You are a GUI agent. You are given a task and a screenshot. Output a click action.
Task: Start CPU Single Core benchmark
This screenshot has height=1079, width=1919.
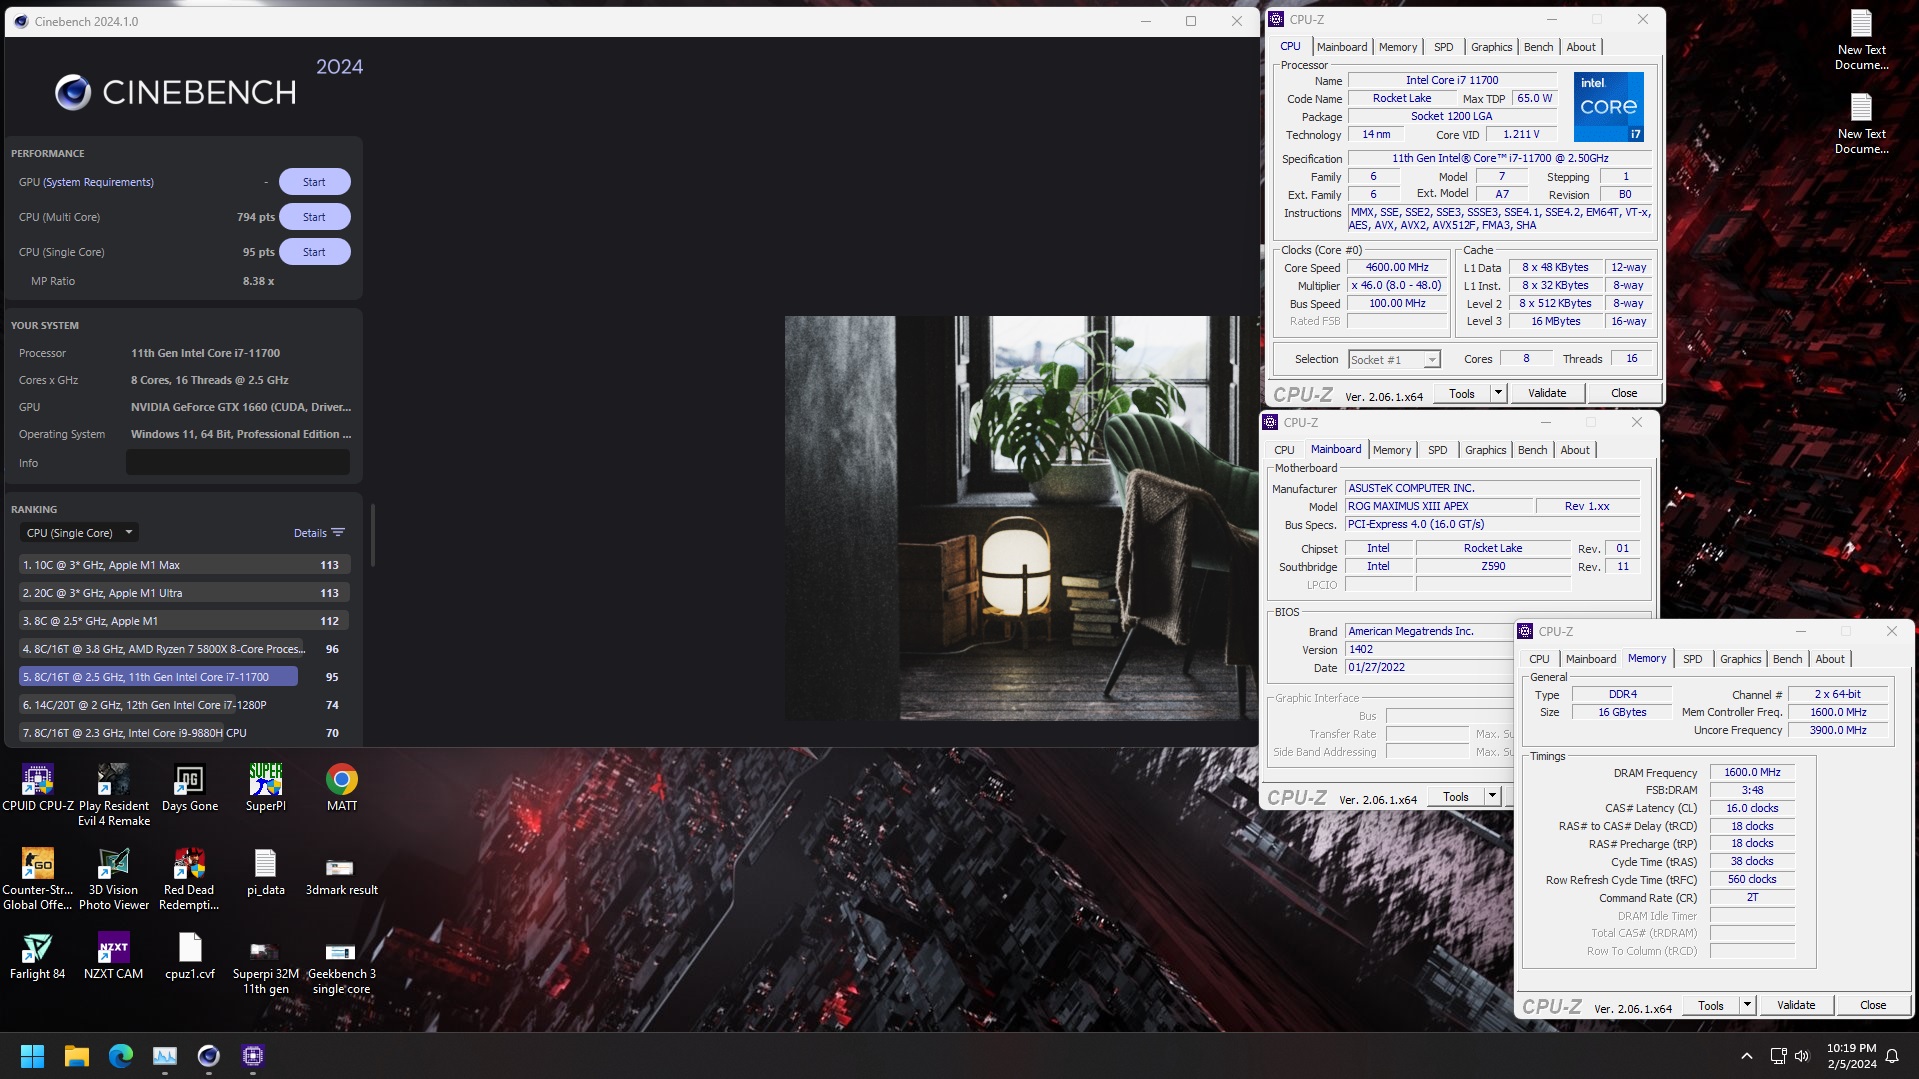(314, 252)
